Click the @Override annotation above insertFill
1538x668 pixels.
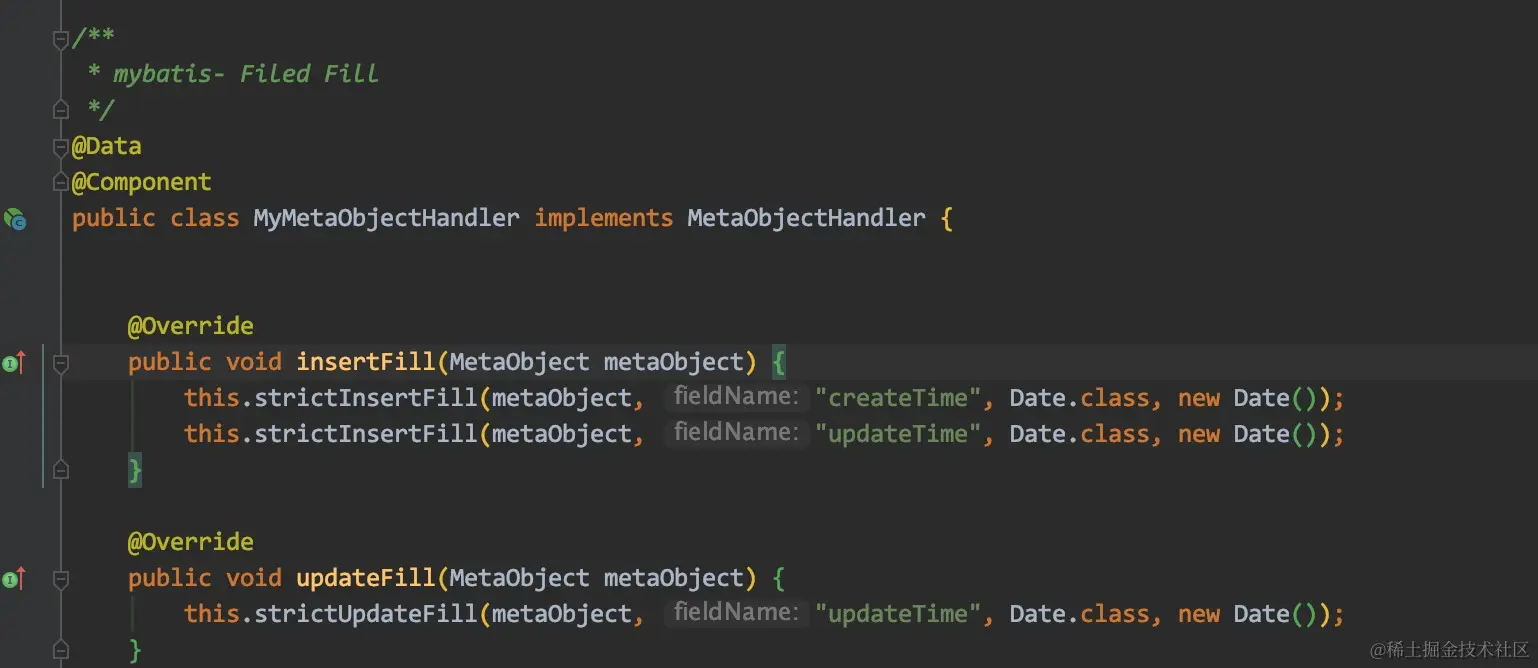point(190,326)
